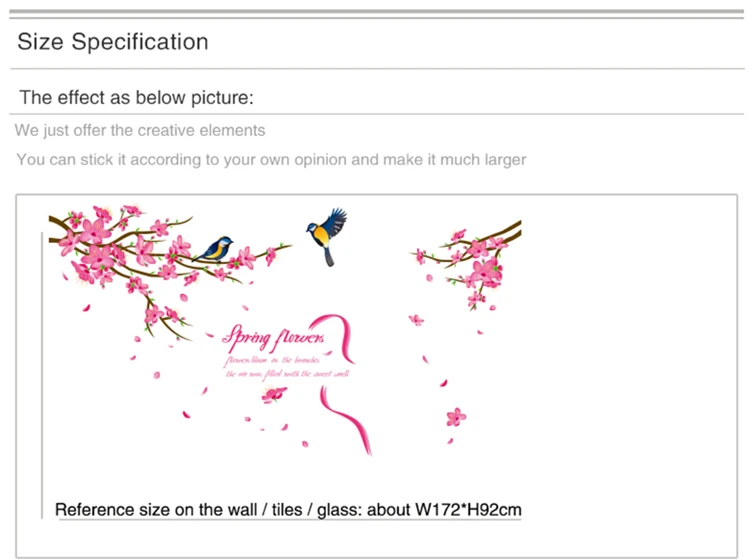Click the flying blue bird
752x560 pixels.
click(x=327, y=236)
